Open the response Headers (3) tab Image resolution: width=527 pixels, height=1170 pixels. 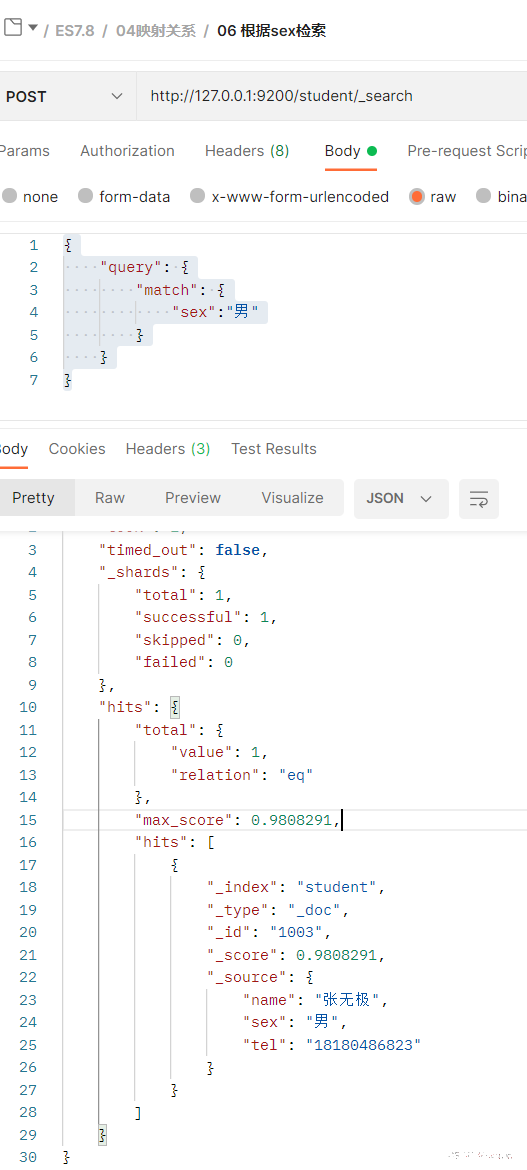[x=168, y=449]
